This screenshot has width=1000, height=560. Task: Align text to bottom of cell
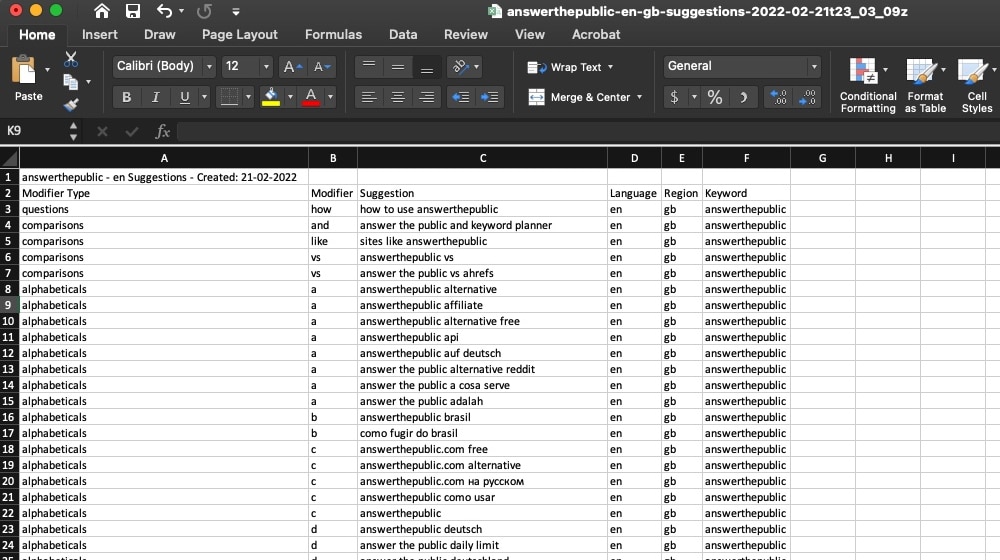tap(427, 66)
